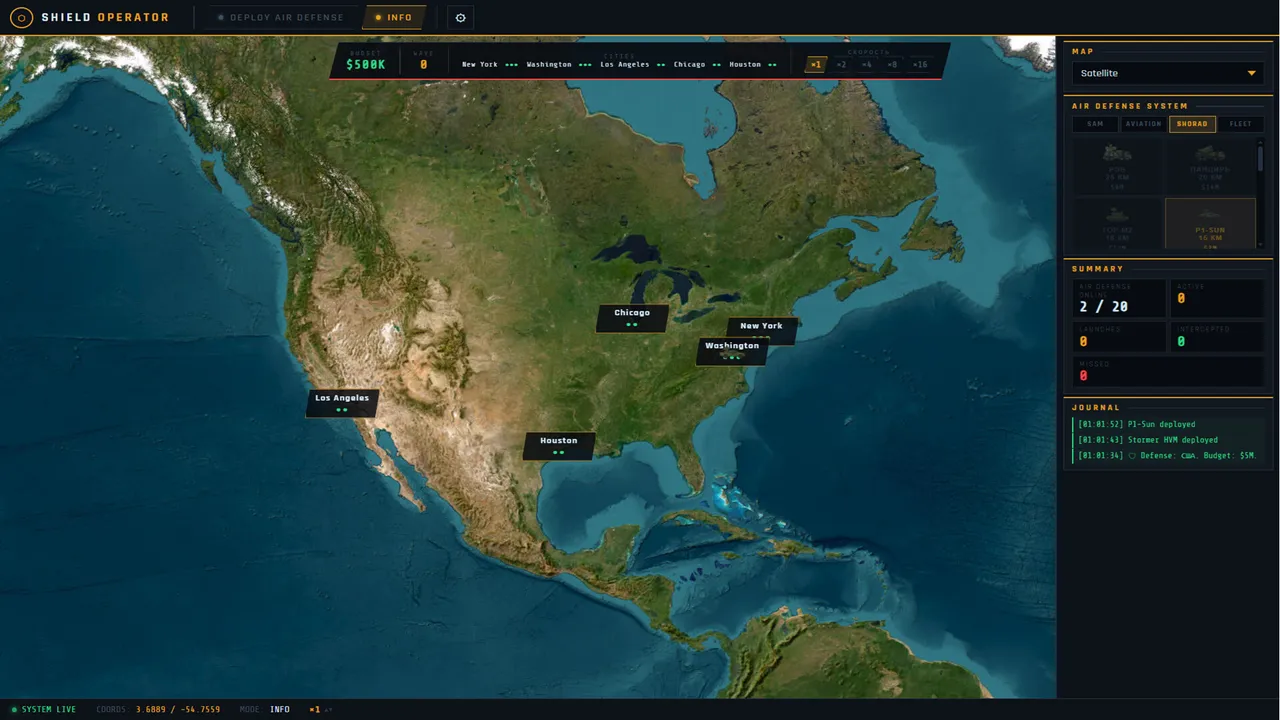This screenshot has height=720, width=1280.
Task: Switch to the SAM tab
Action: coord(1095,124)
